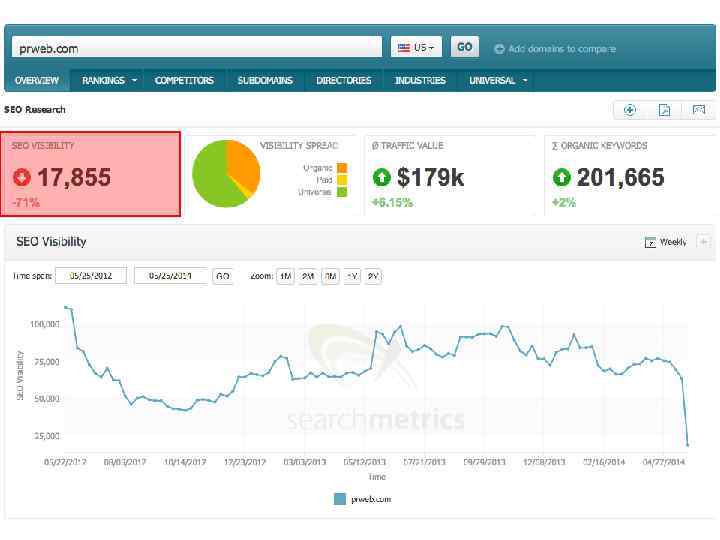Screen dimensions: 720x540
Task: Select the 17,855 SEO Visibility value
Action: 74,177
